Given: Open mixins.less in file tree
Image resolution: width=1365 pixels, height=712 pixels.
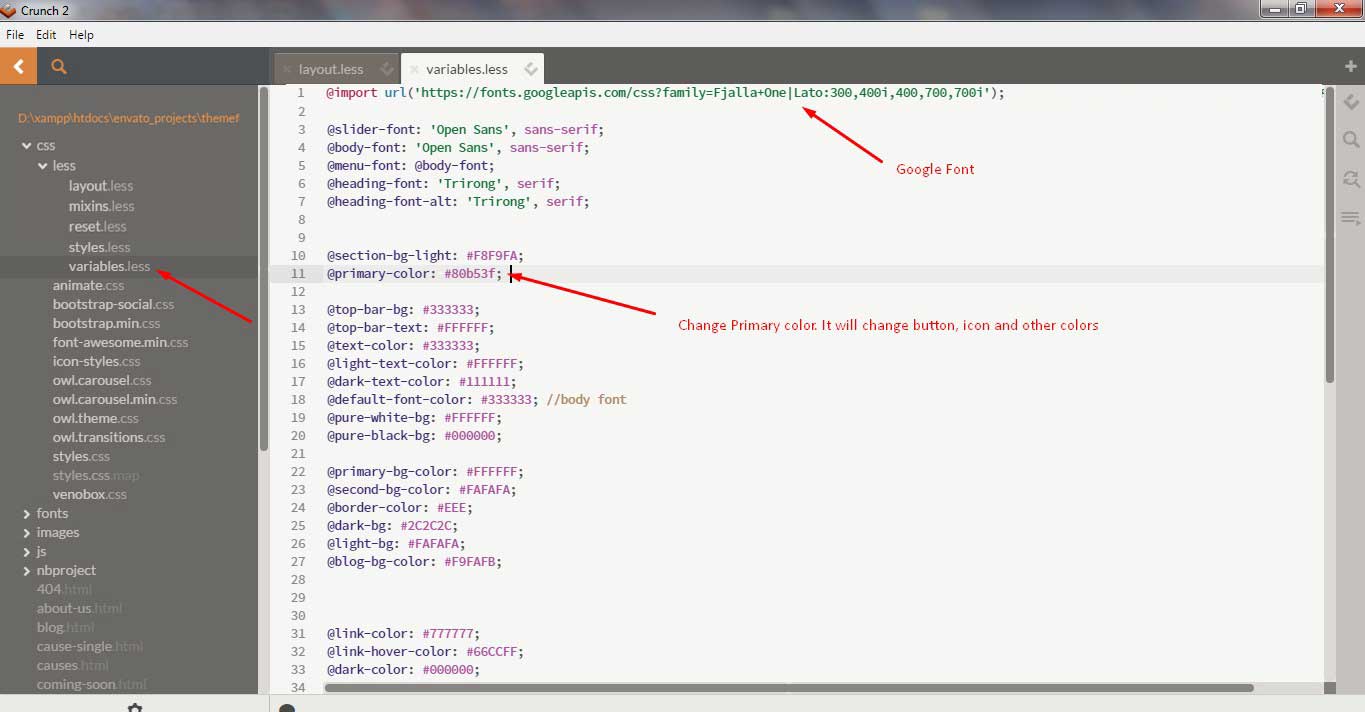Looking at the screenshot, I should click(101, 206).
